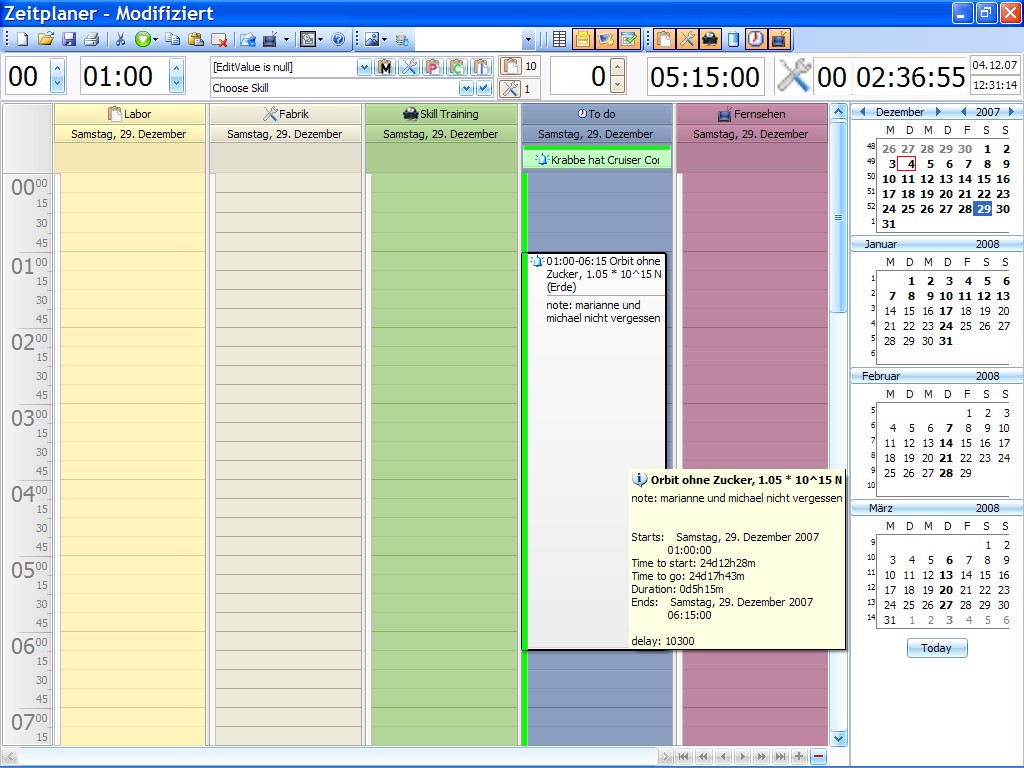Toggle the Labor clipboard resource in the toolbar

tap(664, 39)
